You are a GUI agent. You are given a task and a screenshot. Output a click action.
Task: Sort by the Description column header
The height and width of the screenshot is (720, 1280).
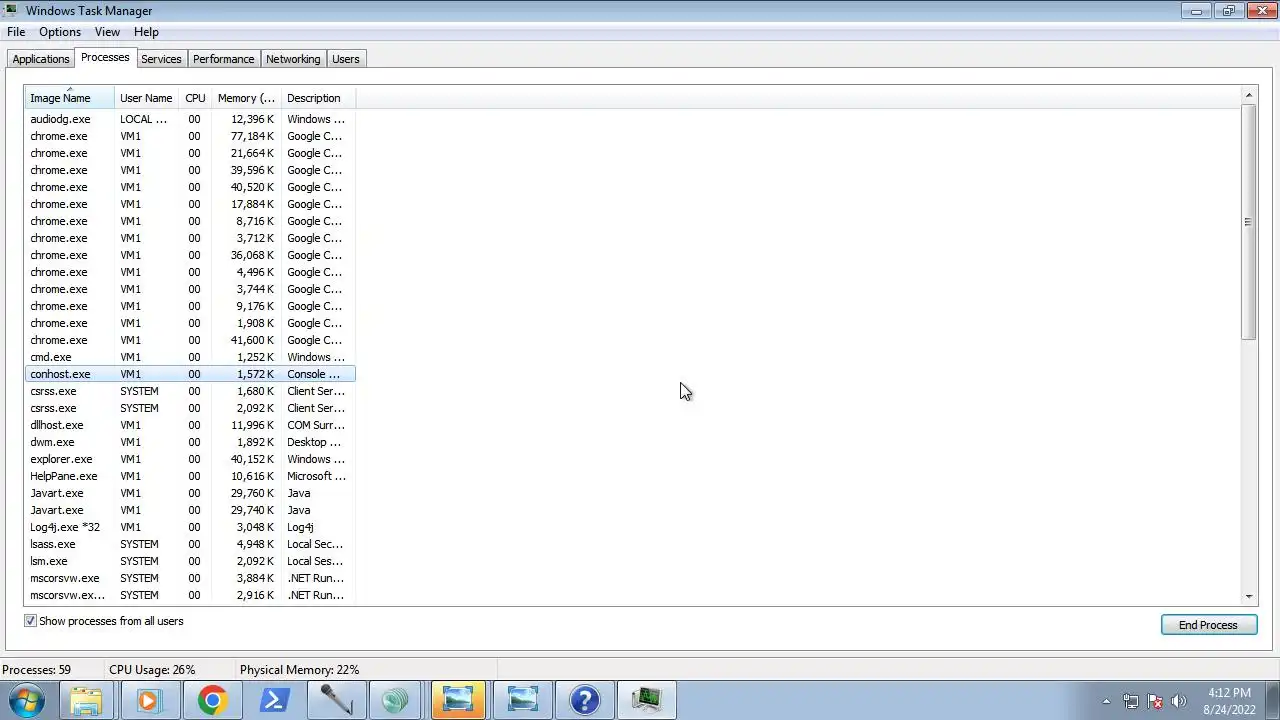(318, 98)
